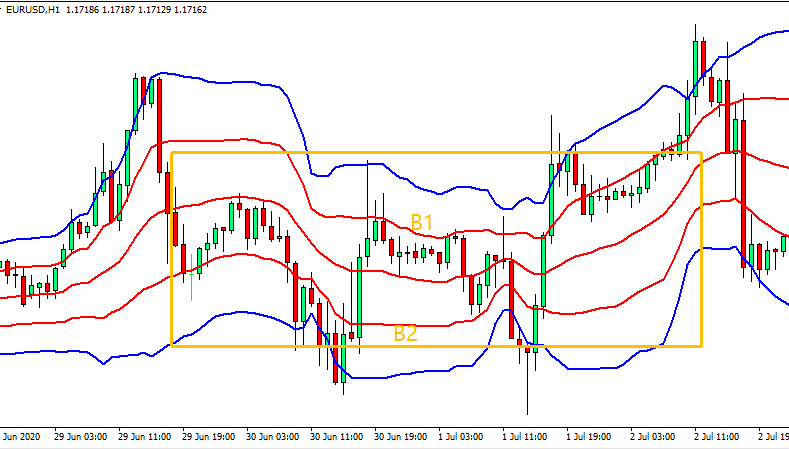The width and height of the screenshot is (789, 449).
Task: Select the "30 Jun 03:00" time axis label
Action: [x=272, y=437]
